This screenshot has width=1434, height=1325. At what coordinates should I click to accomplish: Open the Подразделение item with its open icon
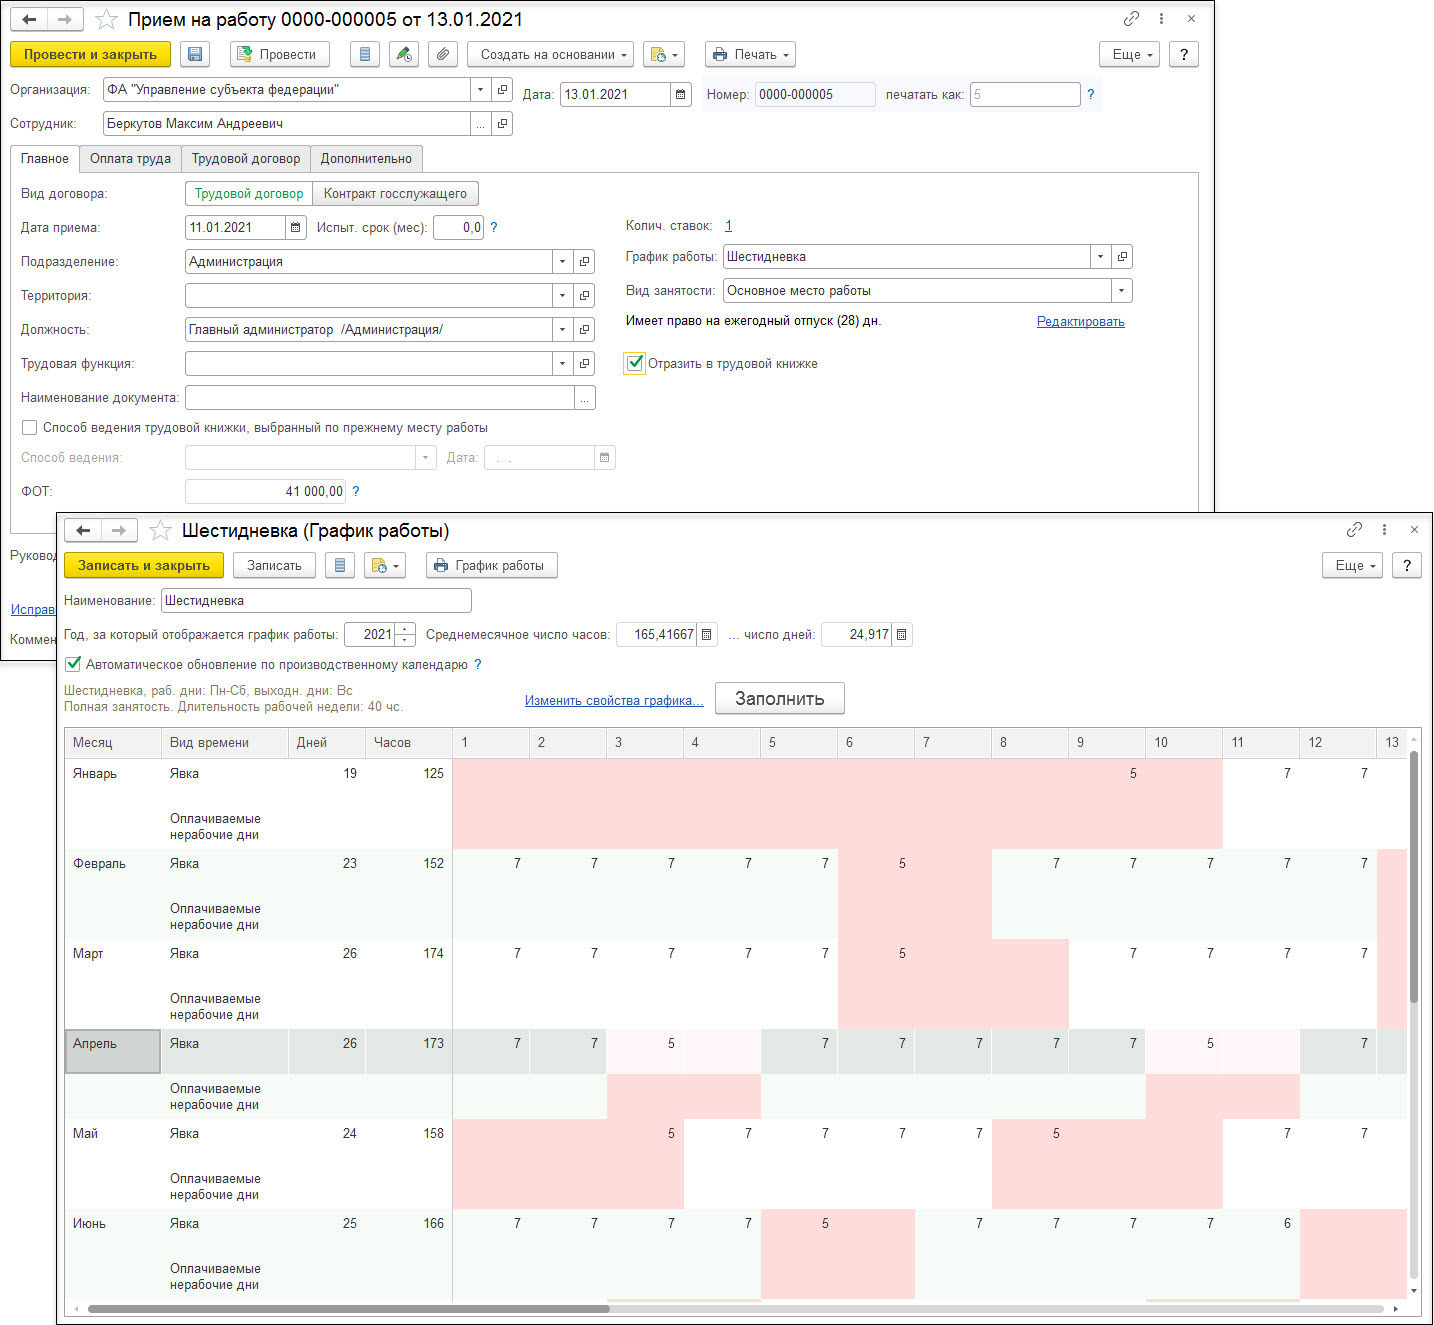click(584, 261)
